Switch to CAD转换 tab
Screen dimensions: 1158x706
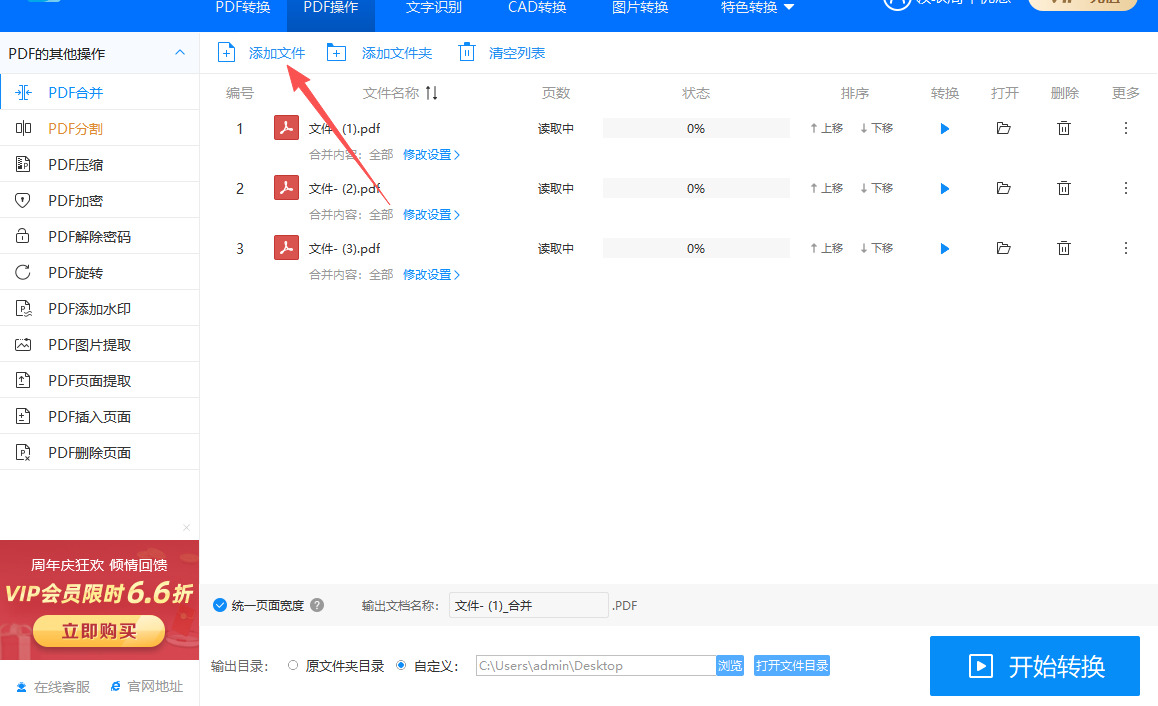[537, 7]
